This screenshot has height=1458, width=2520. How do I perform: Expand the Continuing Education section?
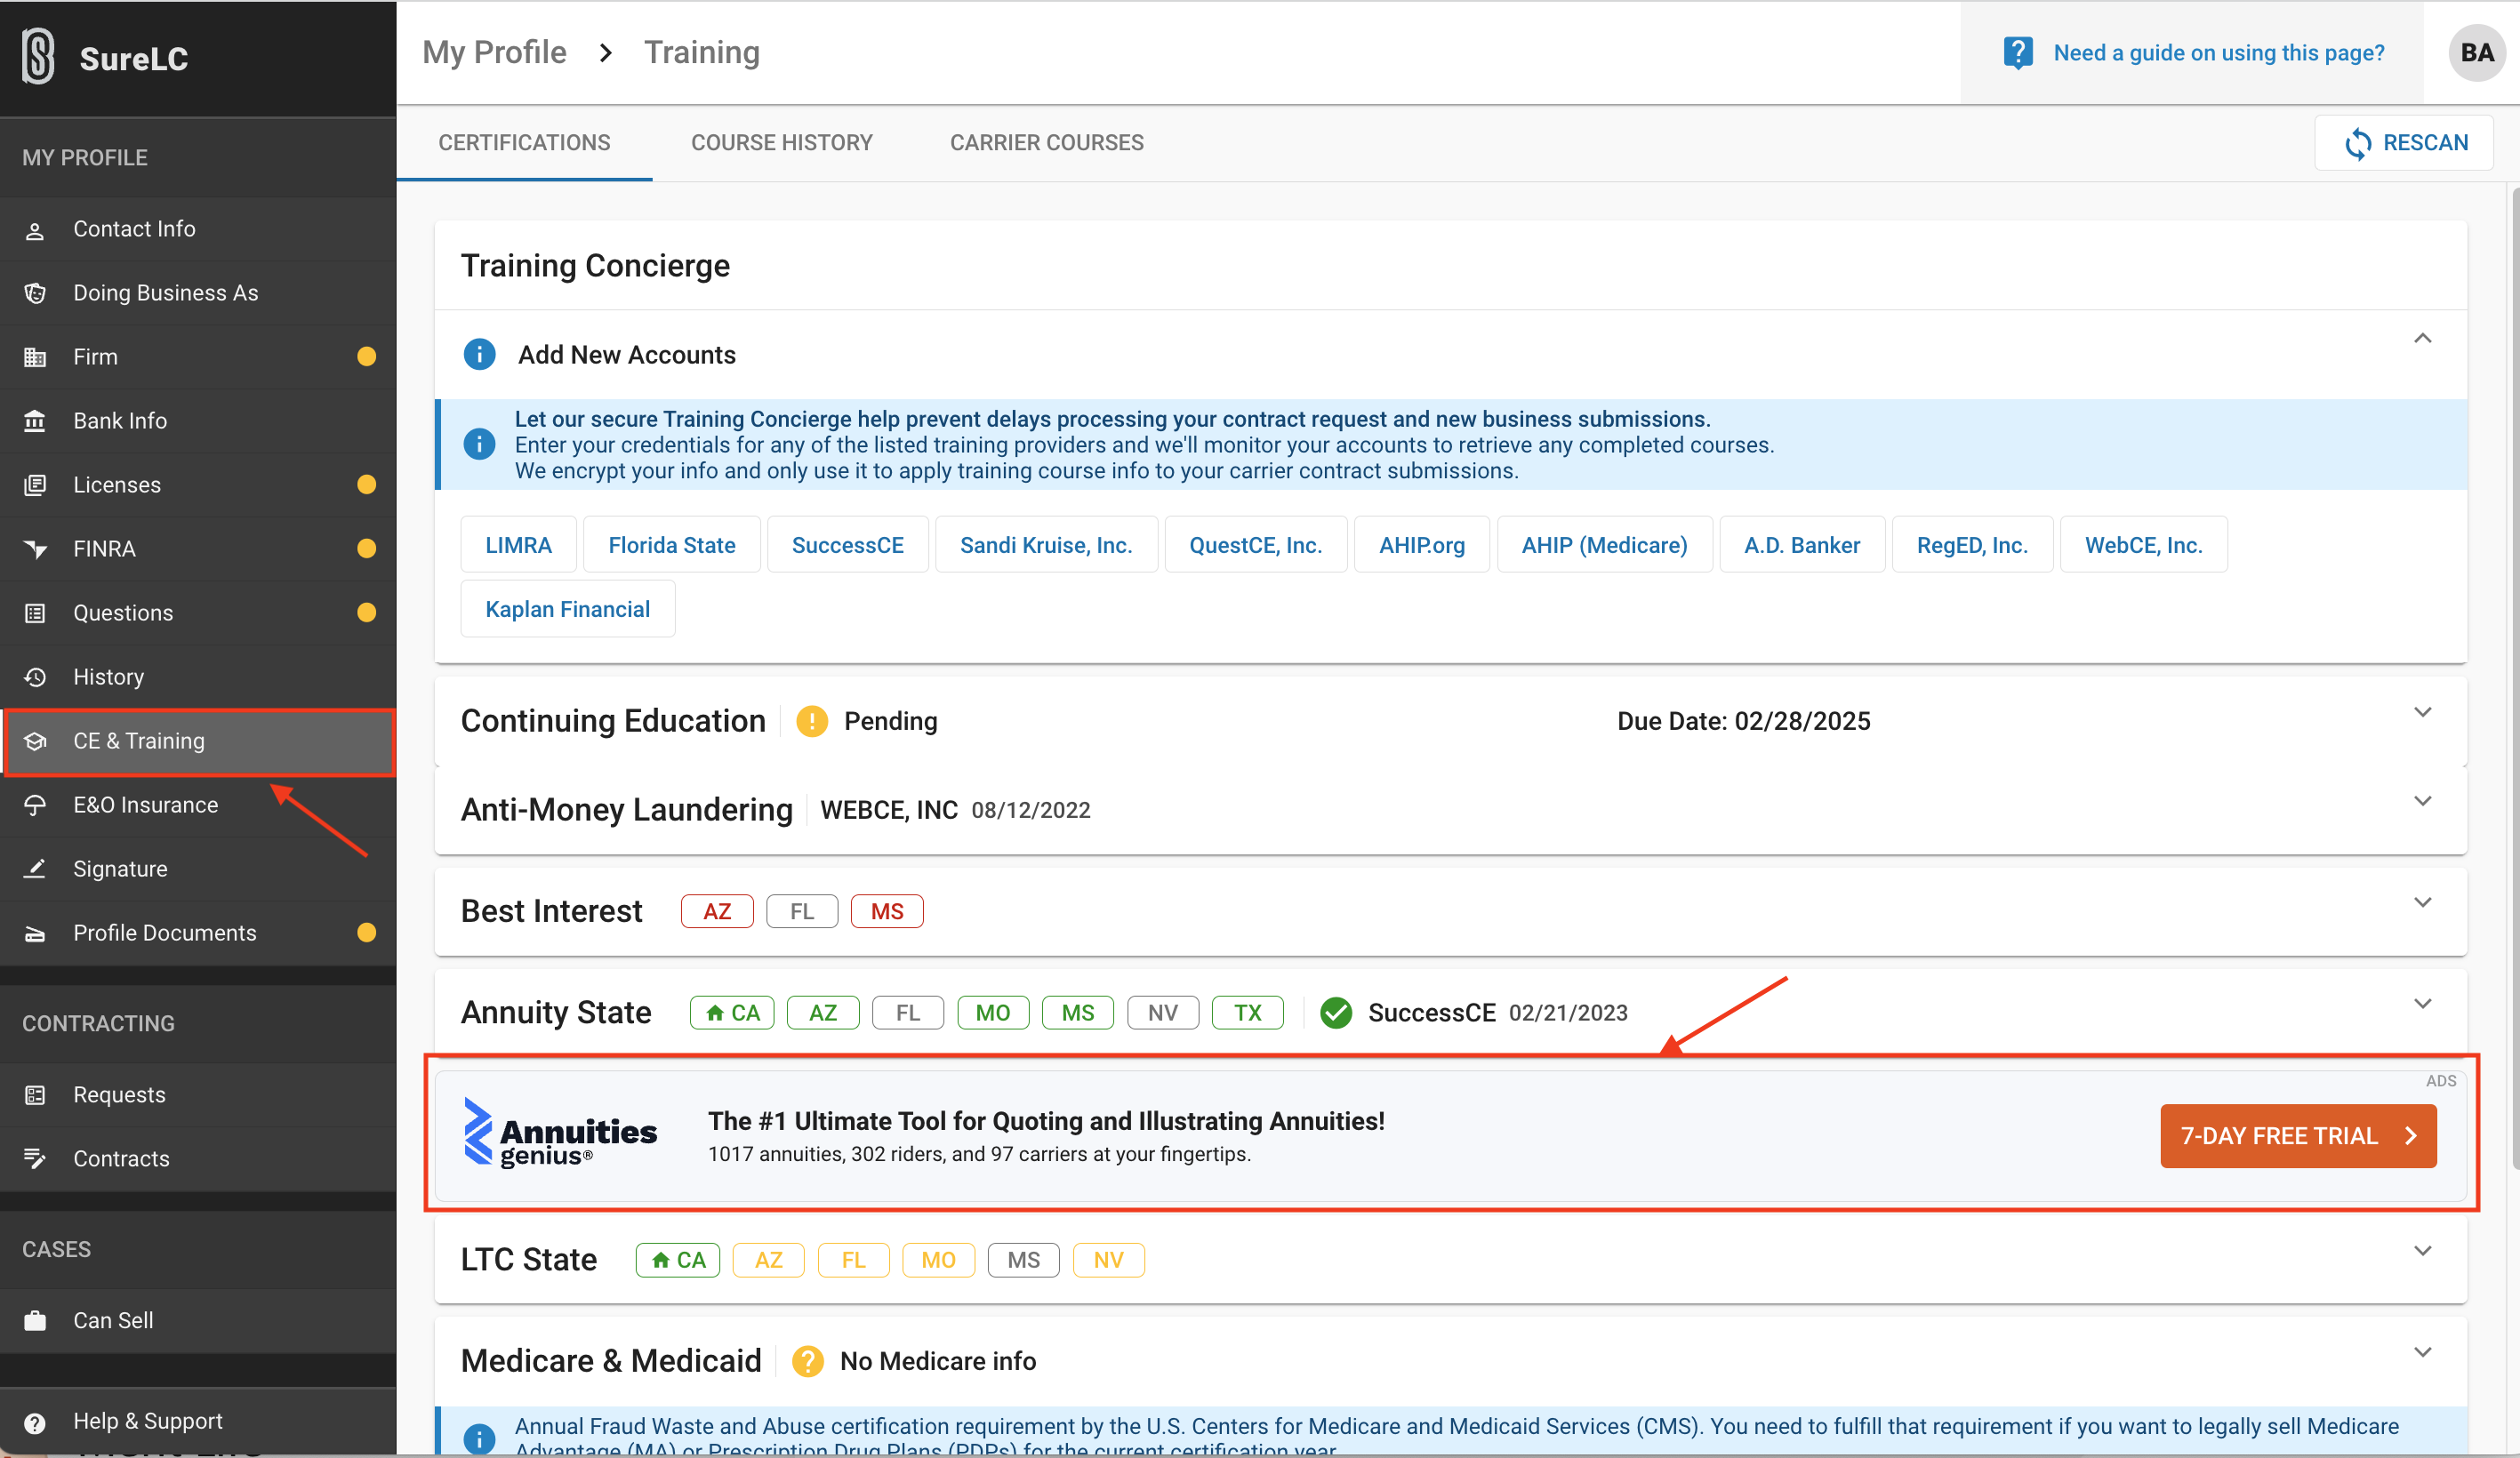pyautogui.click(x=2423, y=713)
